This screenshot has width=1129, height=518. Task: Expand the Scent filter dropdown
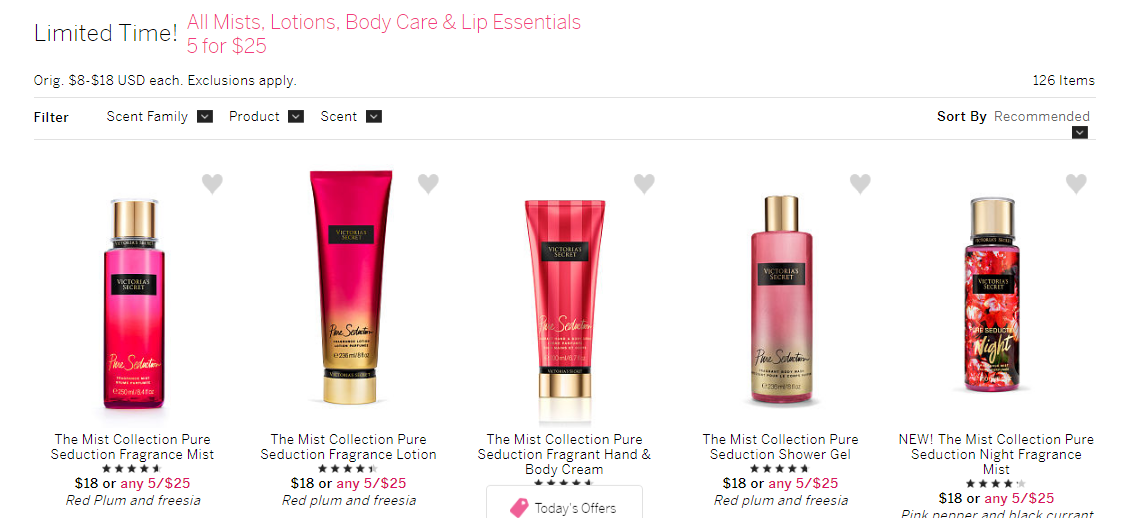click(374, 117)
